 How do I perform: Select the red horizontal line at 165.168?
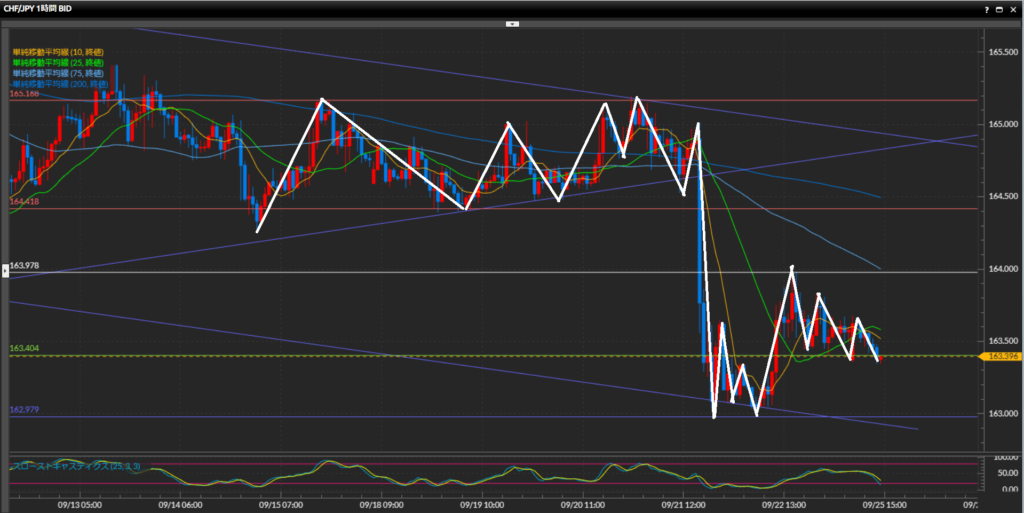(500, 100)
